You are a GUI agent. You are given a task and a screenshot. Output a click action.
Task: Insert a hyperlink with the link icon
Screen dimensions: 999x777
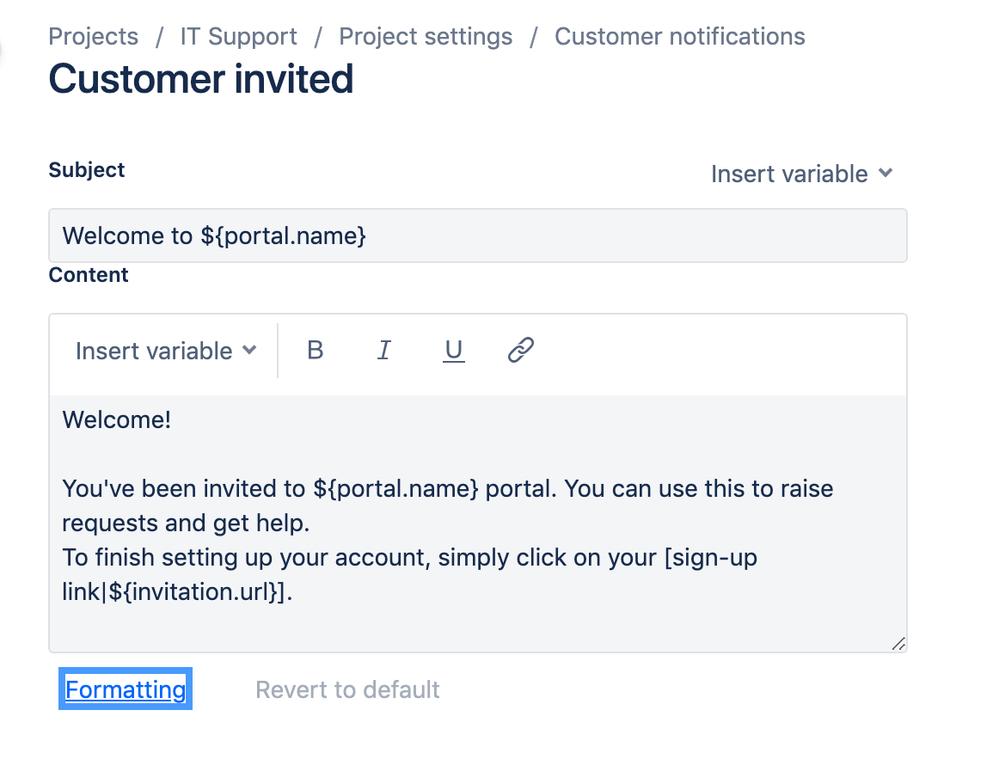point(520,350)
